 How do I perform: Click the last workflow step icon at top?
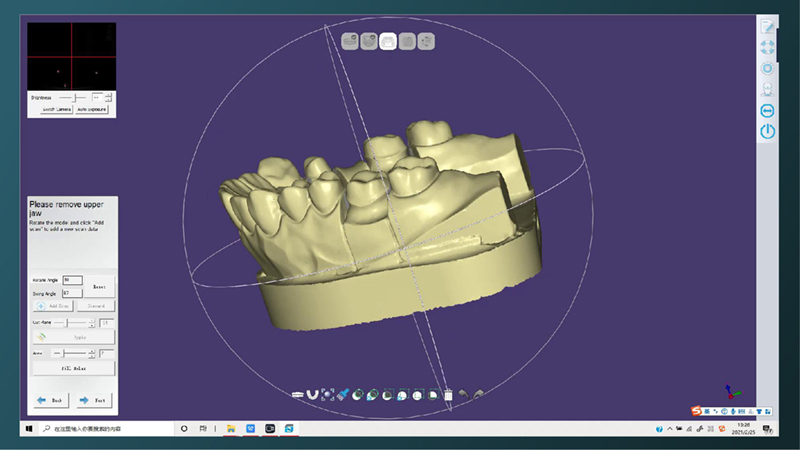(426, 41)
